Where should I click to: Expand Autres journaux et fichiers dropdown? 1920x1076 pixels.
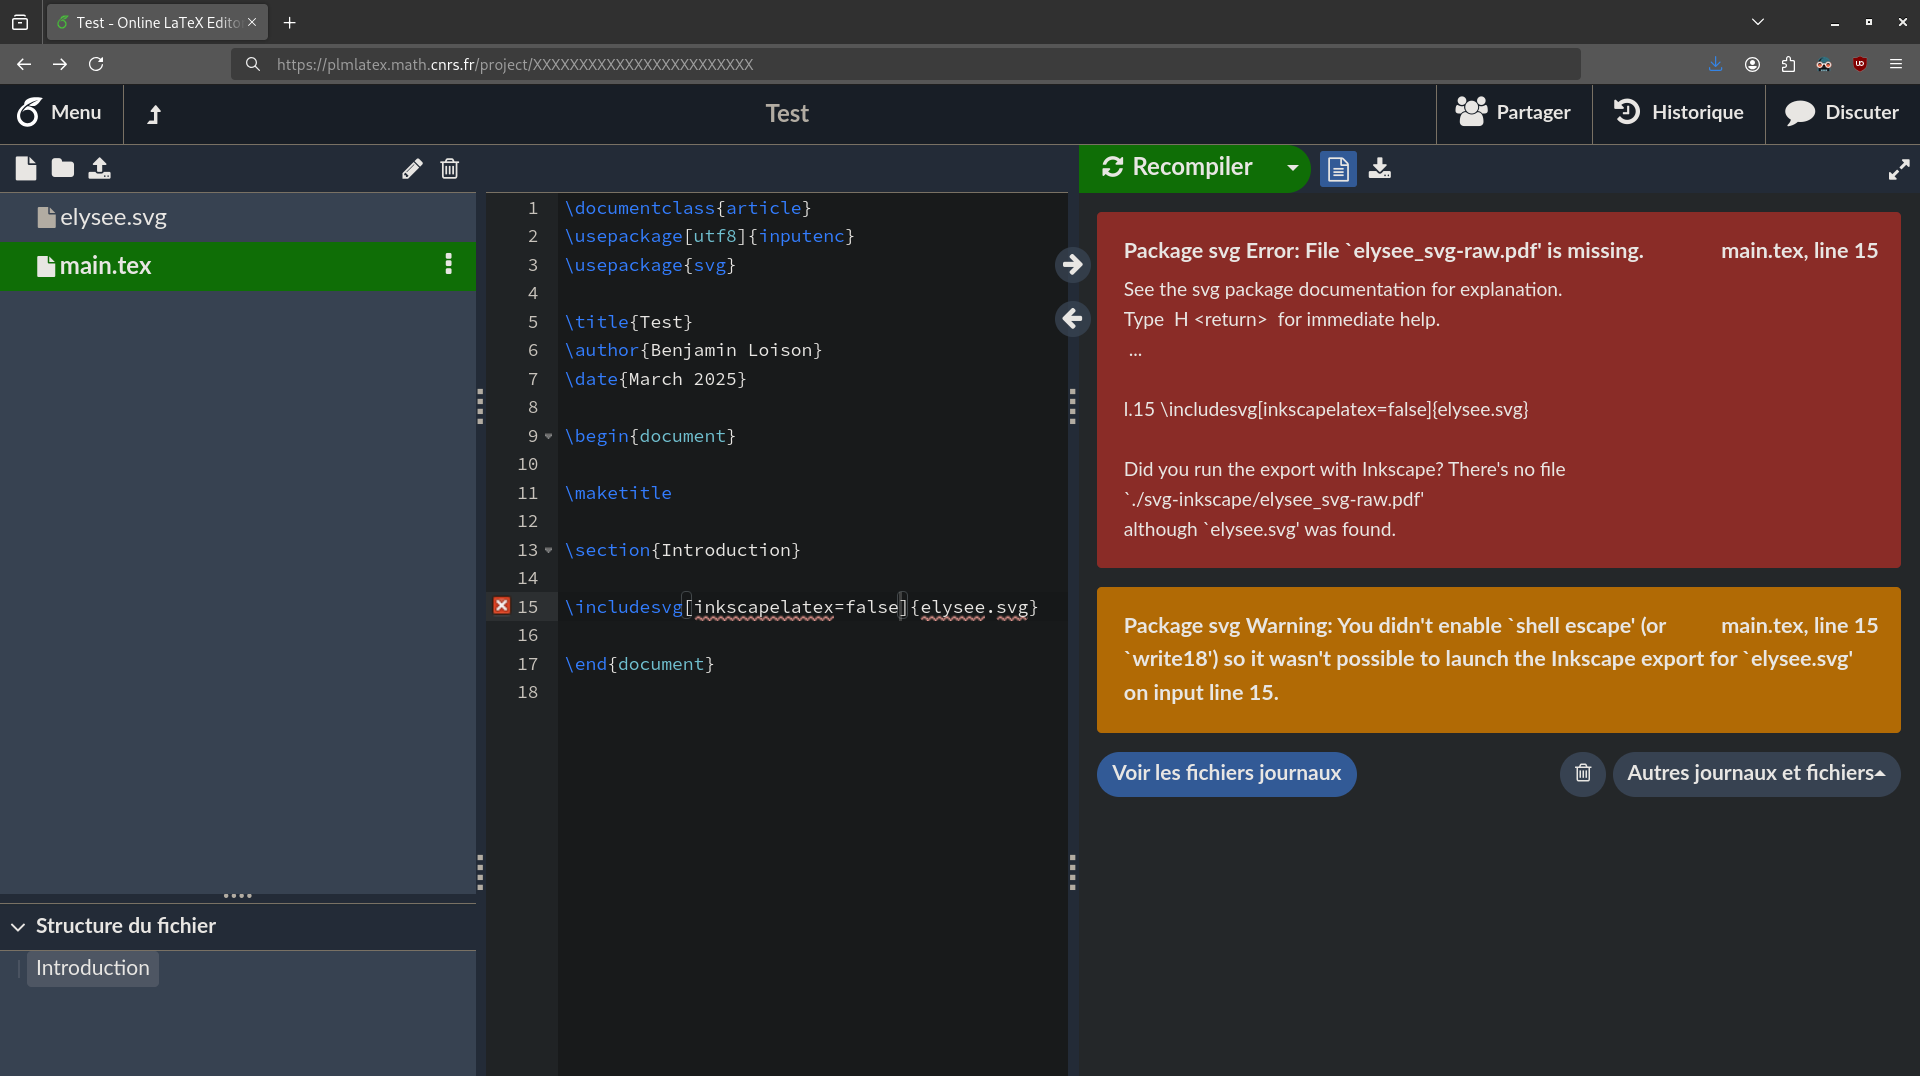click(1755, 774)
